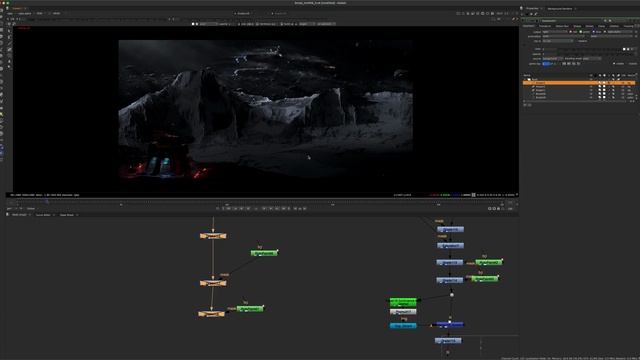Open the Node Graph tab
Image resolution: width=640 pixels, height=360 pixels.
coord(19,215)
